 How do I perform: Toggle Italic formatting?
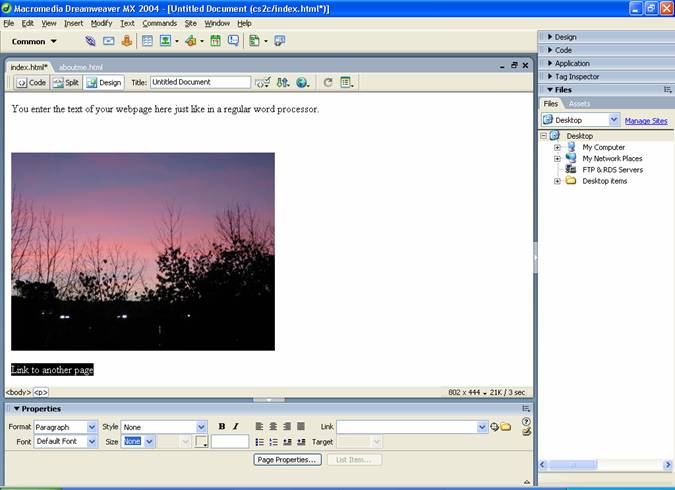tap(235, 426)
